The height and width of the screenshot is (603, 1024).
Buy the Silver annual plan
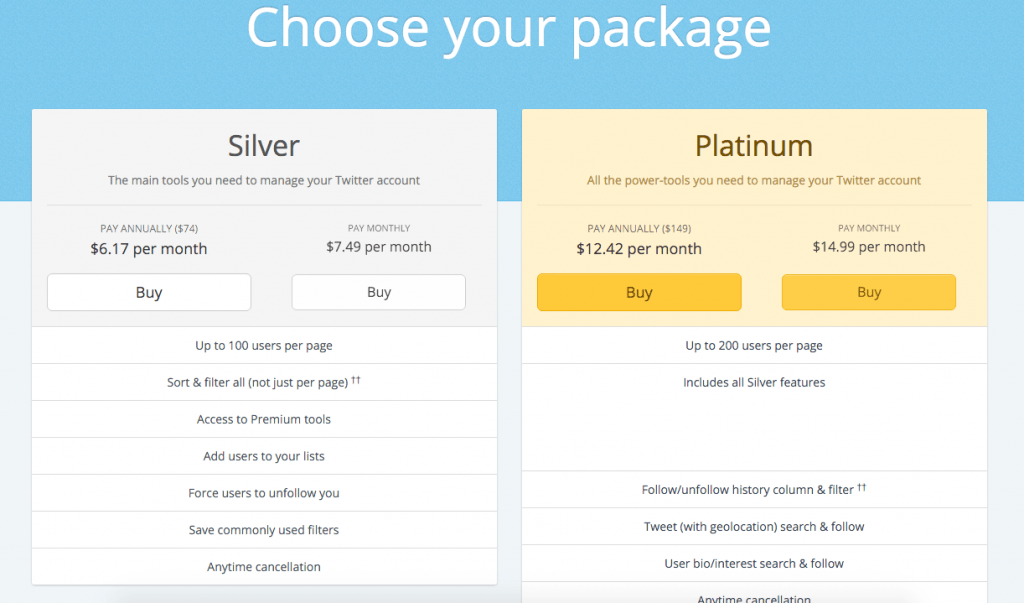point(149,292)
